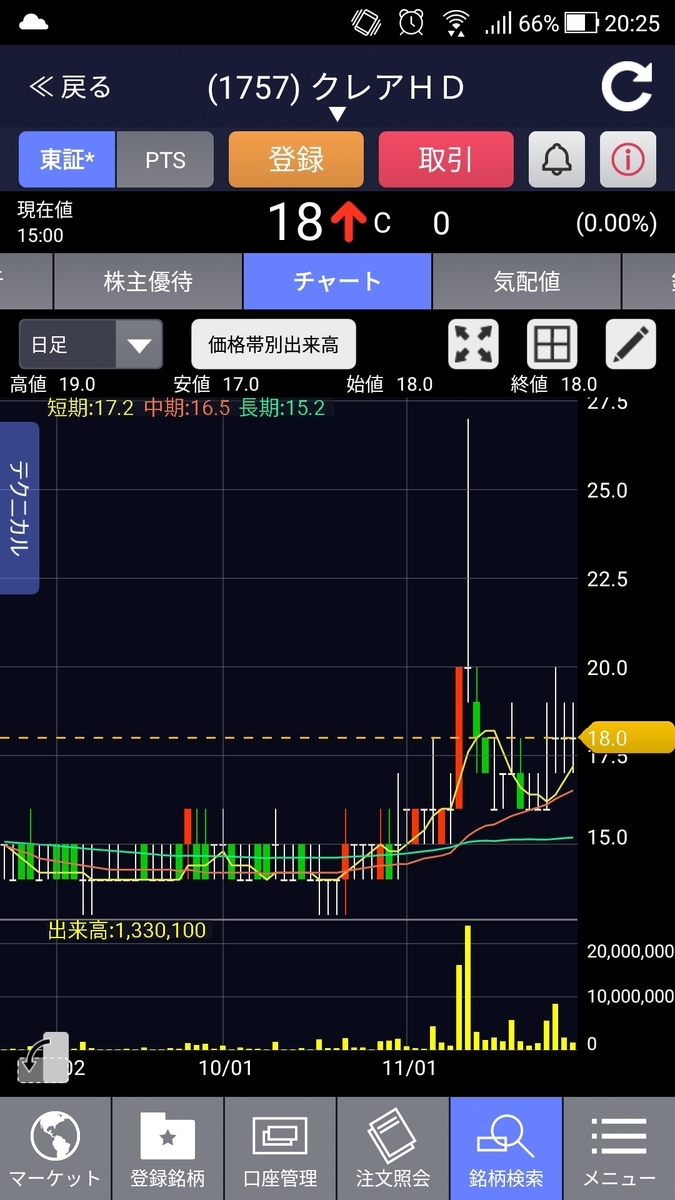
Task: Open 銘柄検索 in bottom bar
Action: pos(506,1148)
